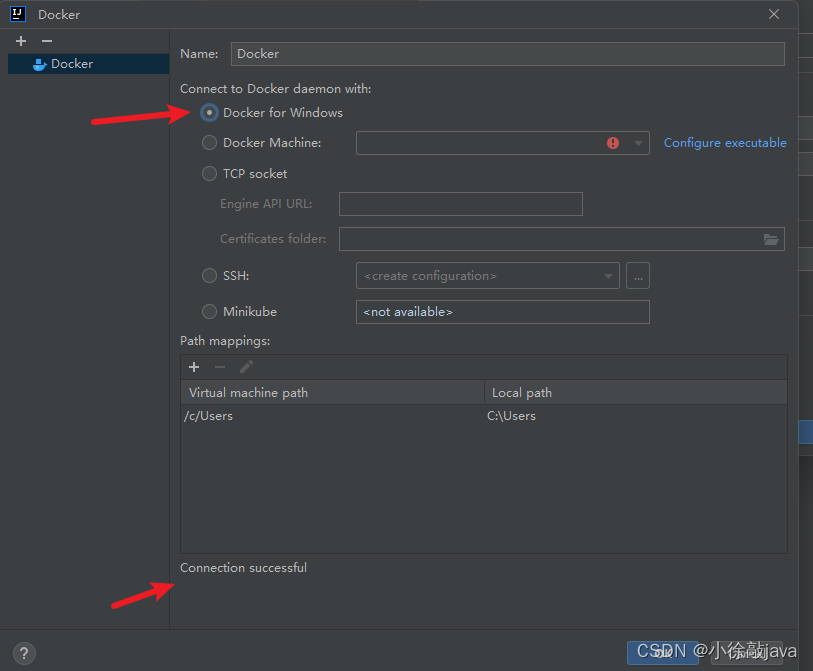Viewport: 813px width, 671px height.
Task: Click the Connection successful status text
Action: click(x=243, y=568)
